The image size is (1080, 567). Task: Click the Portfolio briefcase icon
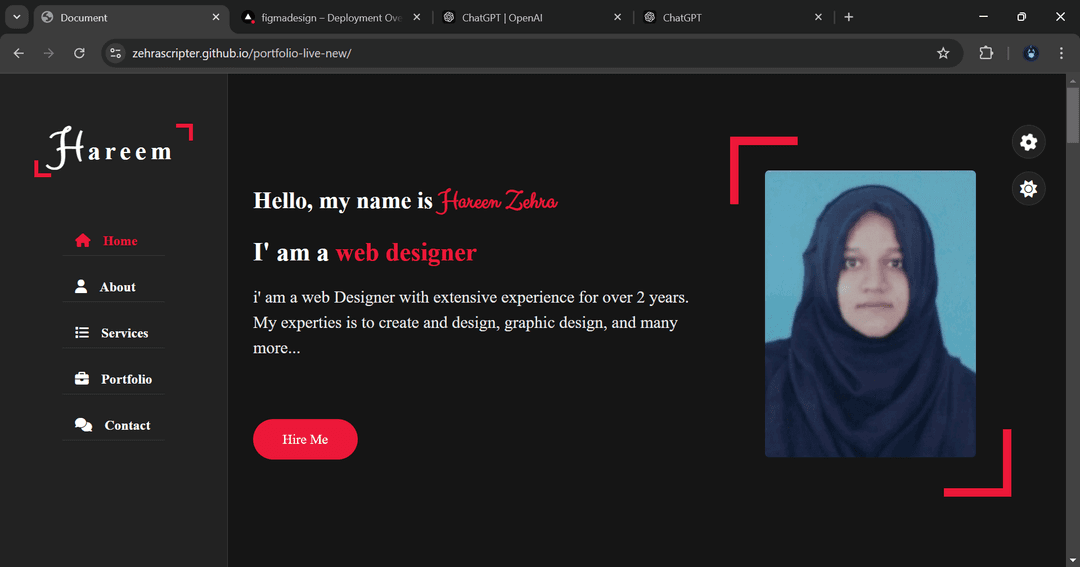[x=82, y=379]
